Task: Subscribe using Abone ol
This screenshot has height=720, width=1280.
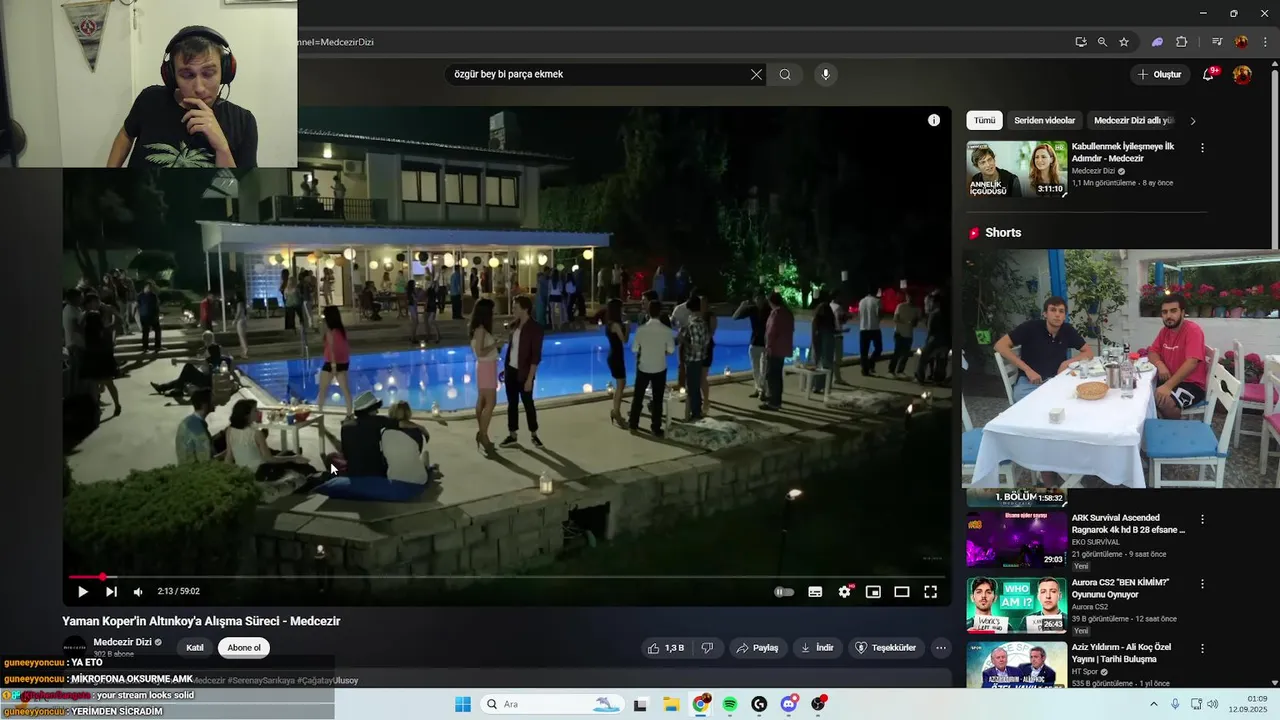Action: click(x=244, y=648)
